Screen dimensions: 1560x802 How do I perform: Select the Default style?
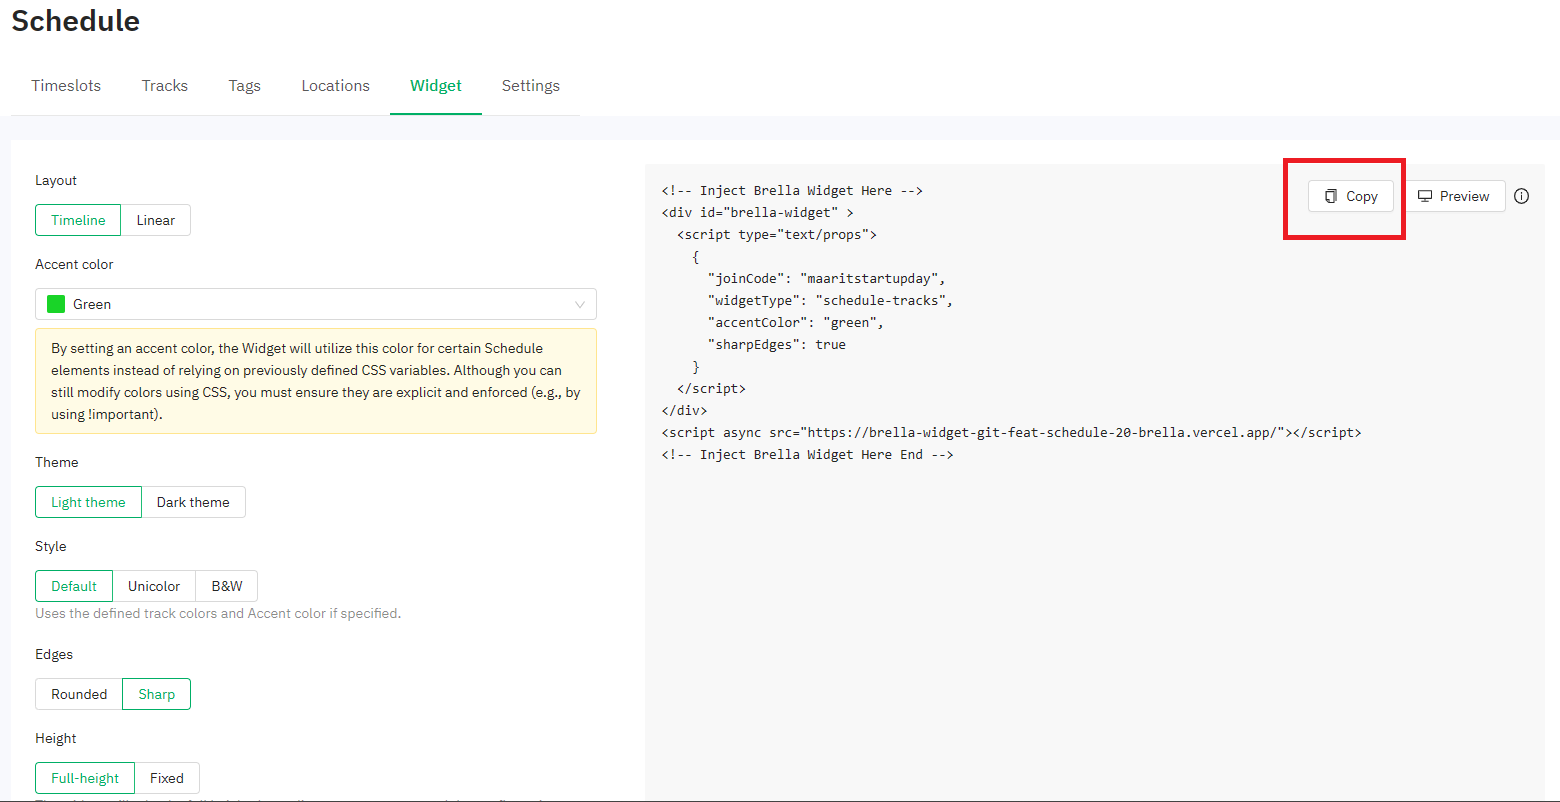(x=74, y=586)
